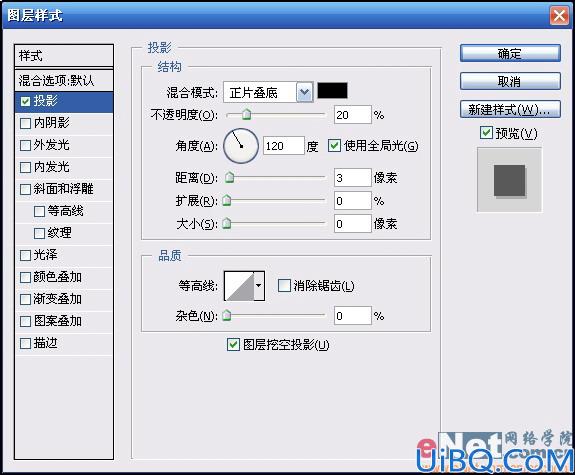
Task: Click the 确定 button
Action: click(510, 54)
